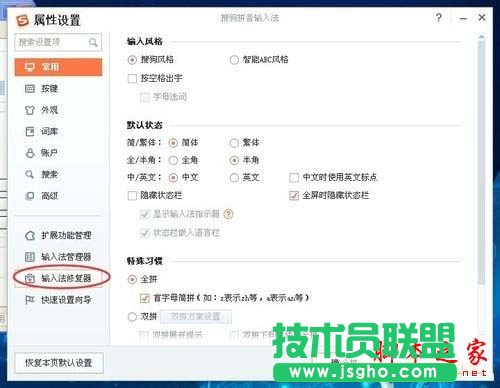
Task: Check the 隐藏状态栏 checkbox
Action: (x=132, y=196)
